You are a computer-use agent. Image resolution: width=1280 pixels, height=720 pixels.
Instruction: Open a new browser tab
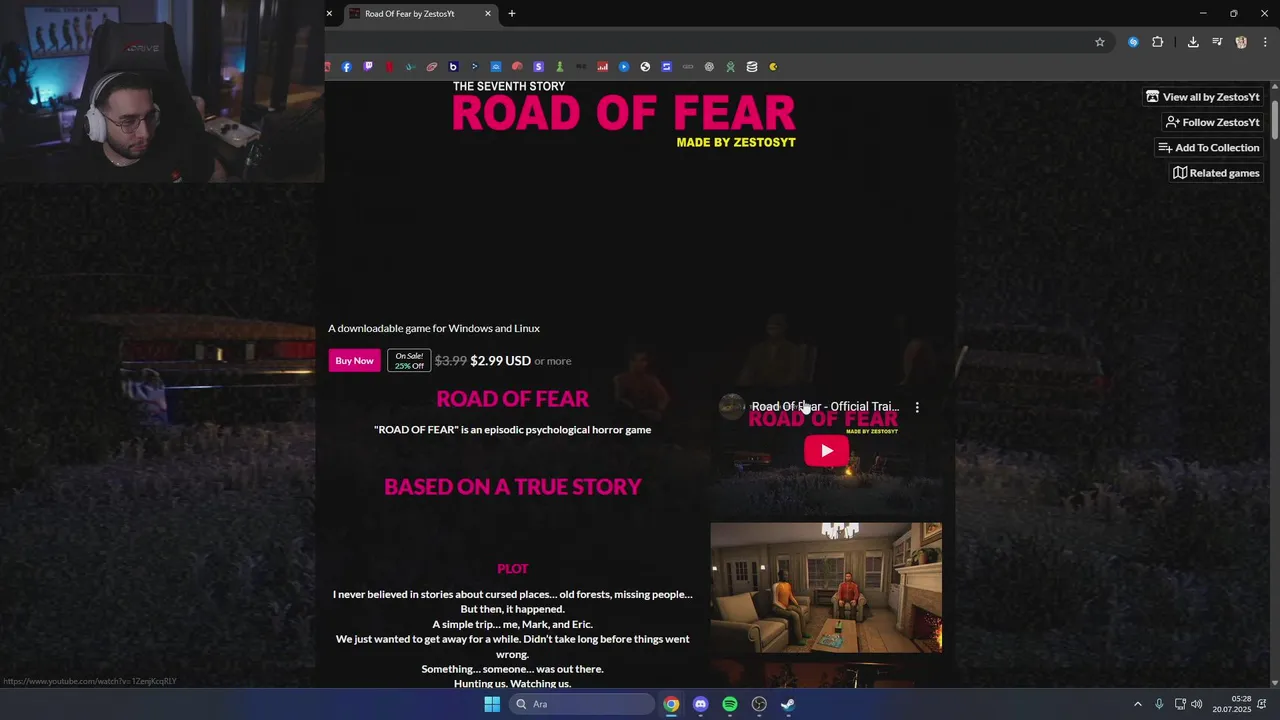pyautogui.click(x=512, y=14)
